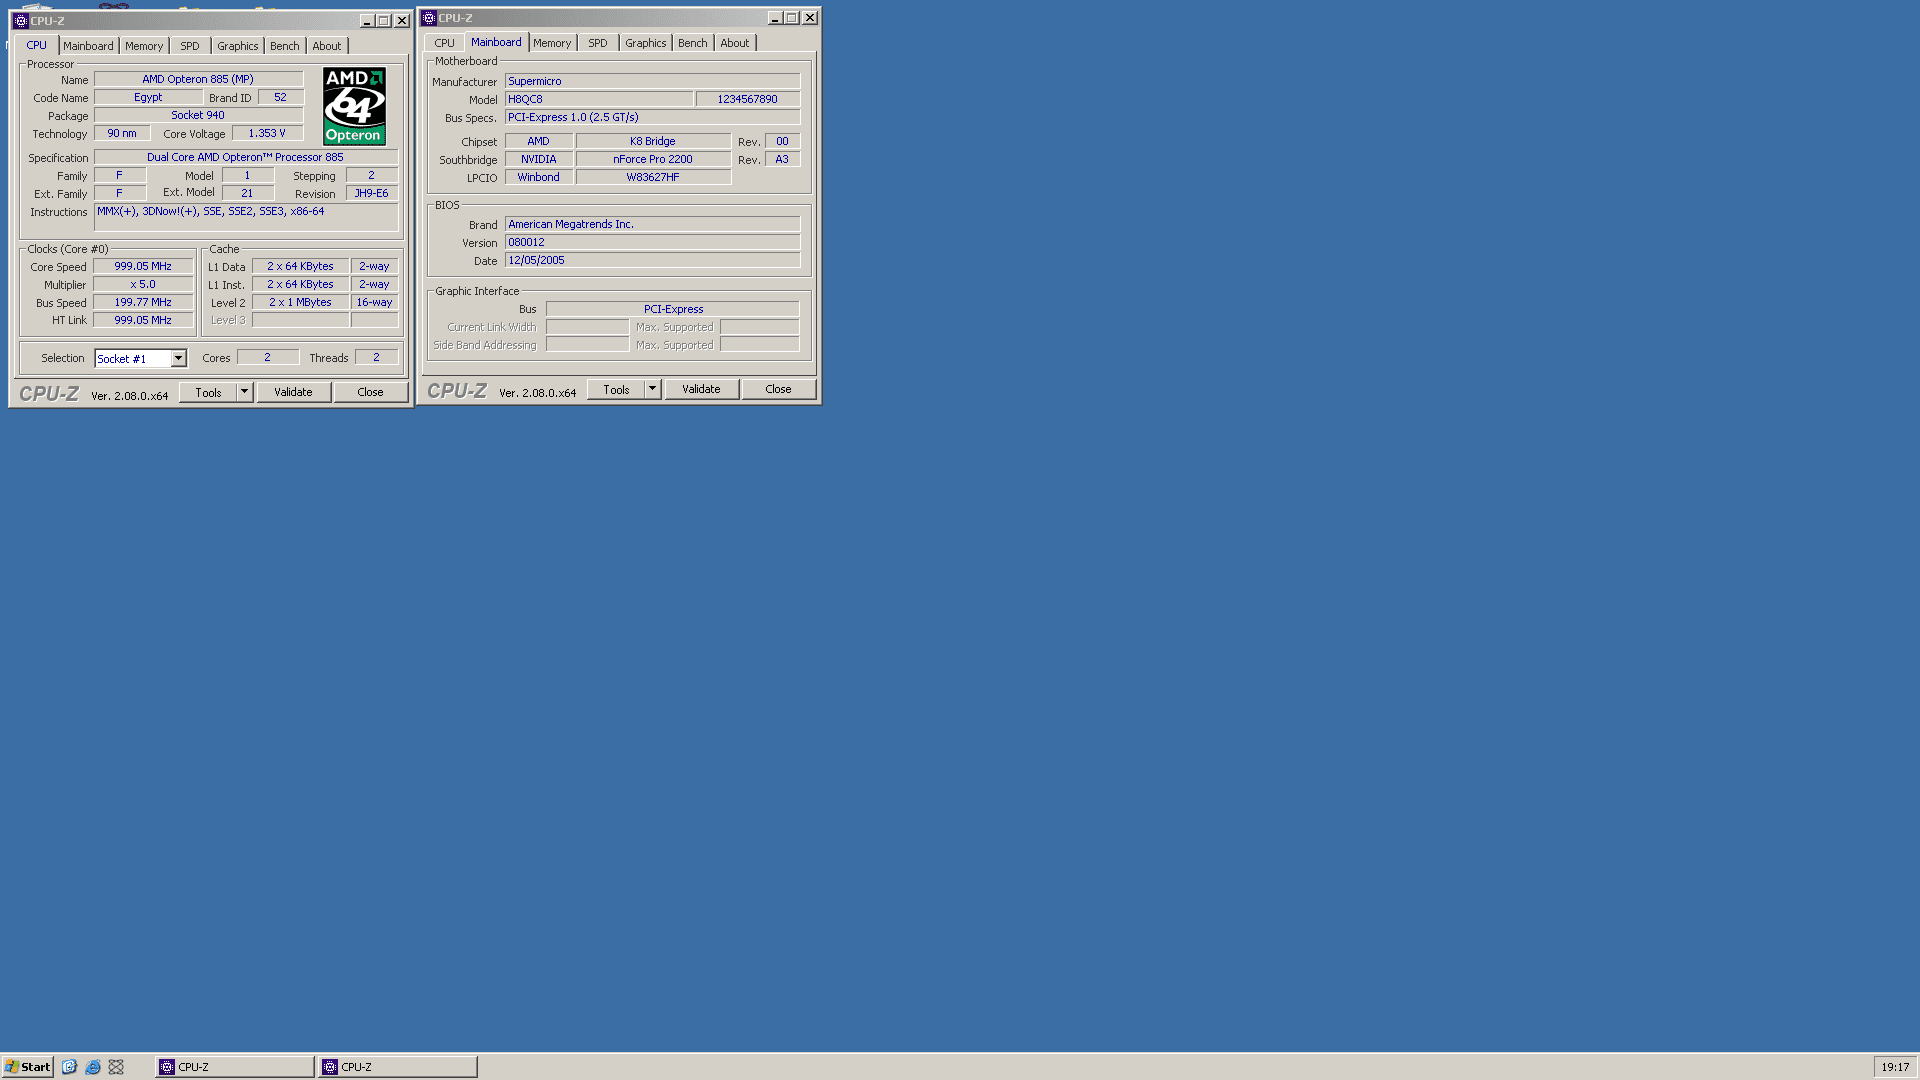The image size is (1920, 1080).
Task: Click the motherboard model H8QC8
Action: (598, 99)
